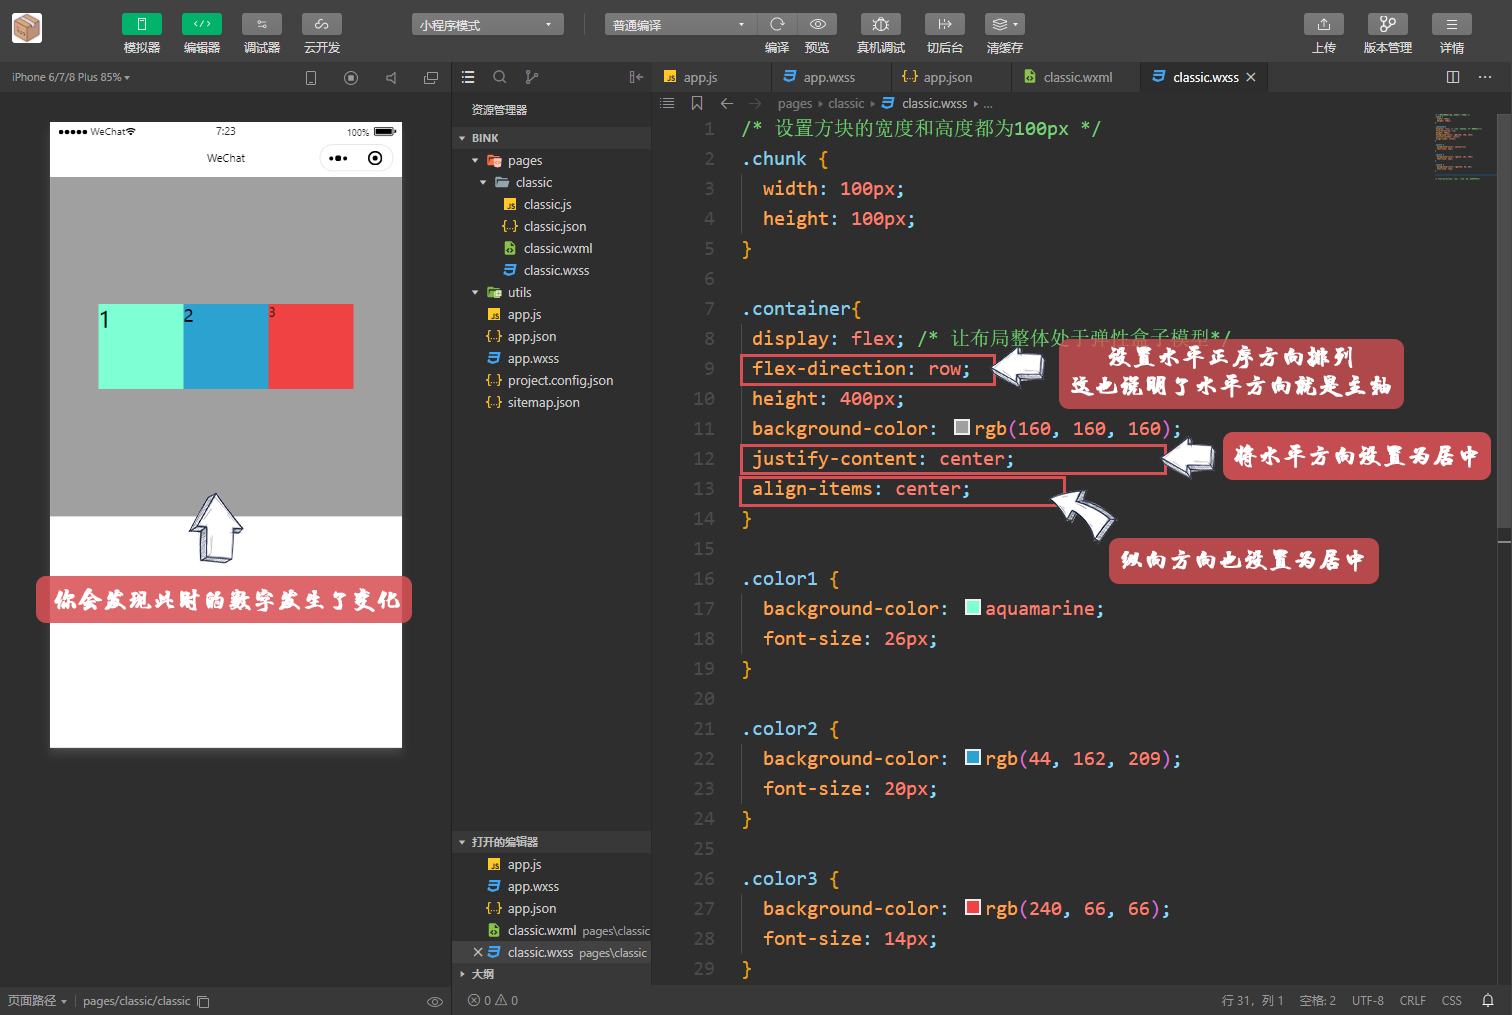This screenshot has height=1015, width=1512.
Task: Open the notifications bell icon
Action: [x=1488, y=1001]
